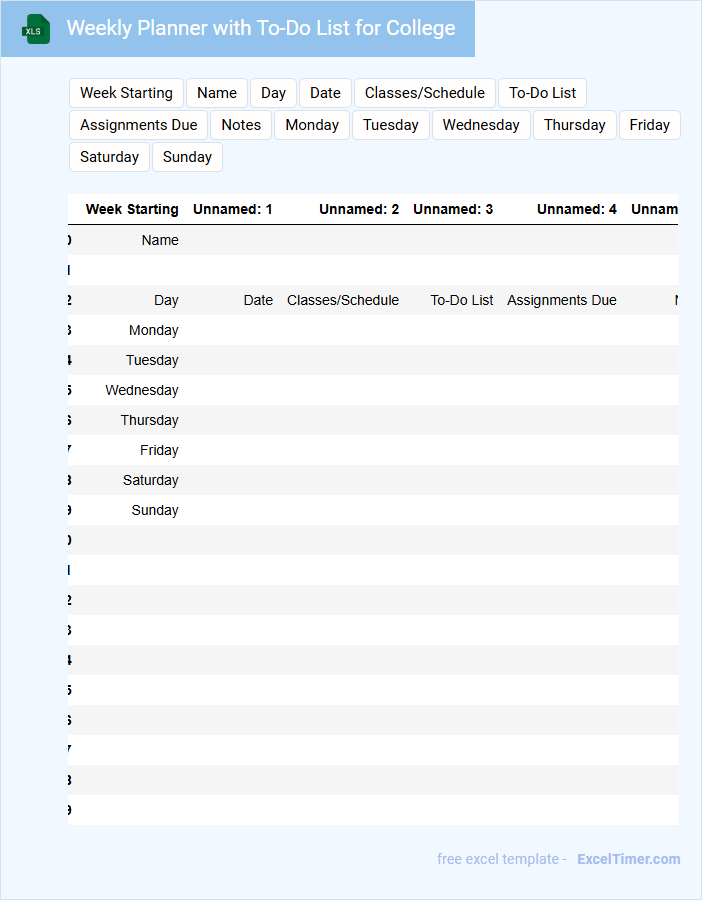Select the 'Wednesday' row cell in table
The width and height of the screenshot is (702, 900).
point(142,390)
